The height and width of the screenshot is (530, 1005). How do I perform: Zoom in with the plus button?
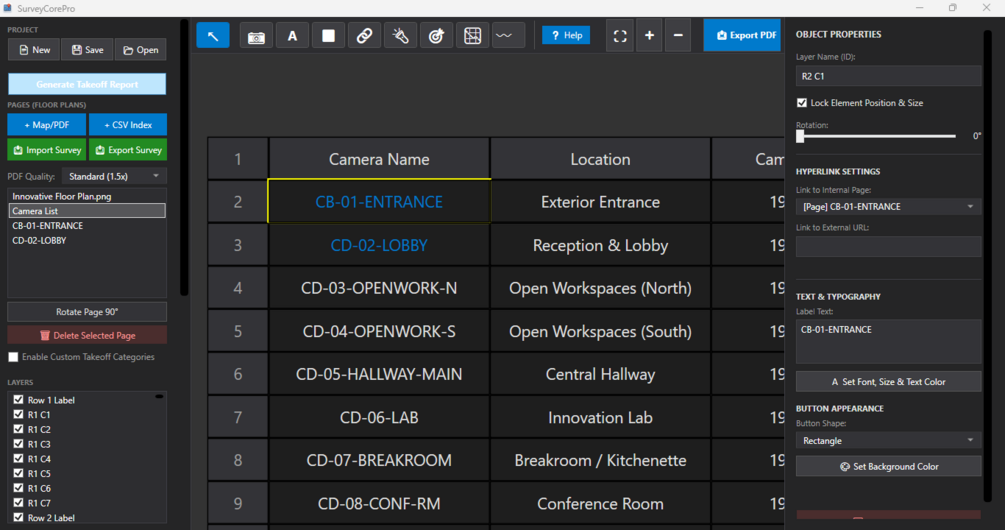649,36
